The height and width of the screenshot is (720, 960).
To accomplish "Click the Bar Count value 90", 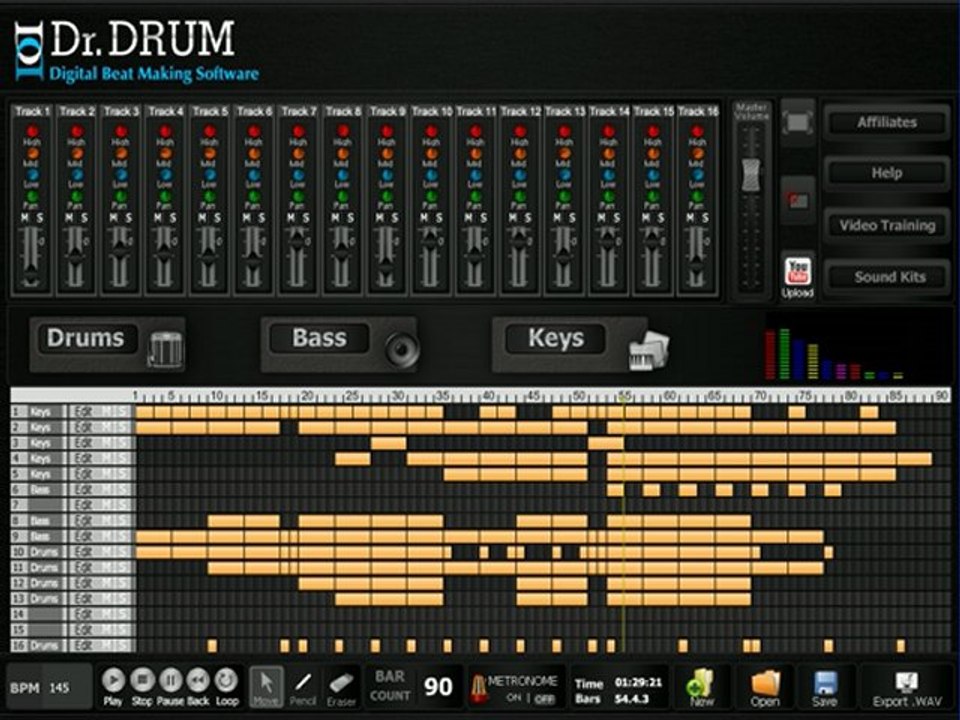I will coord(438,687).
